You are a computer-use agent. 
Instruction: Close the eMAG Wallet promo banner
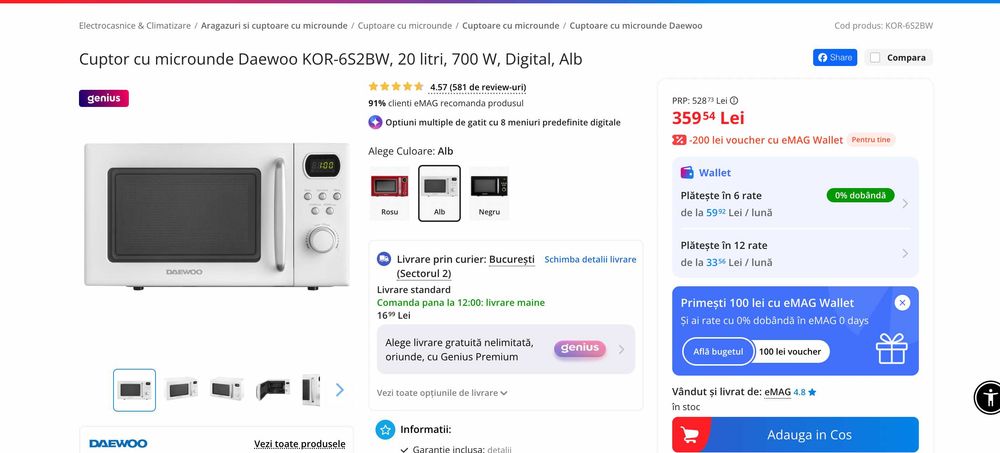click(902, 302)
